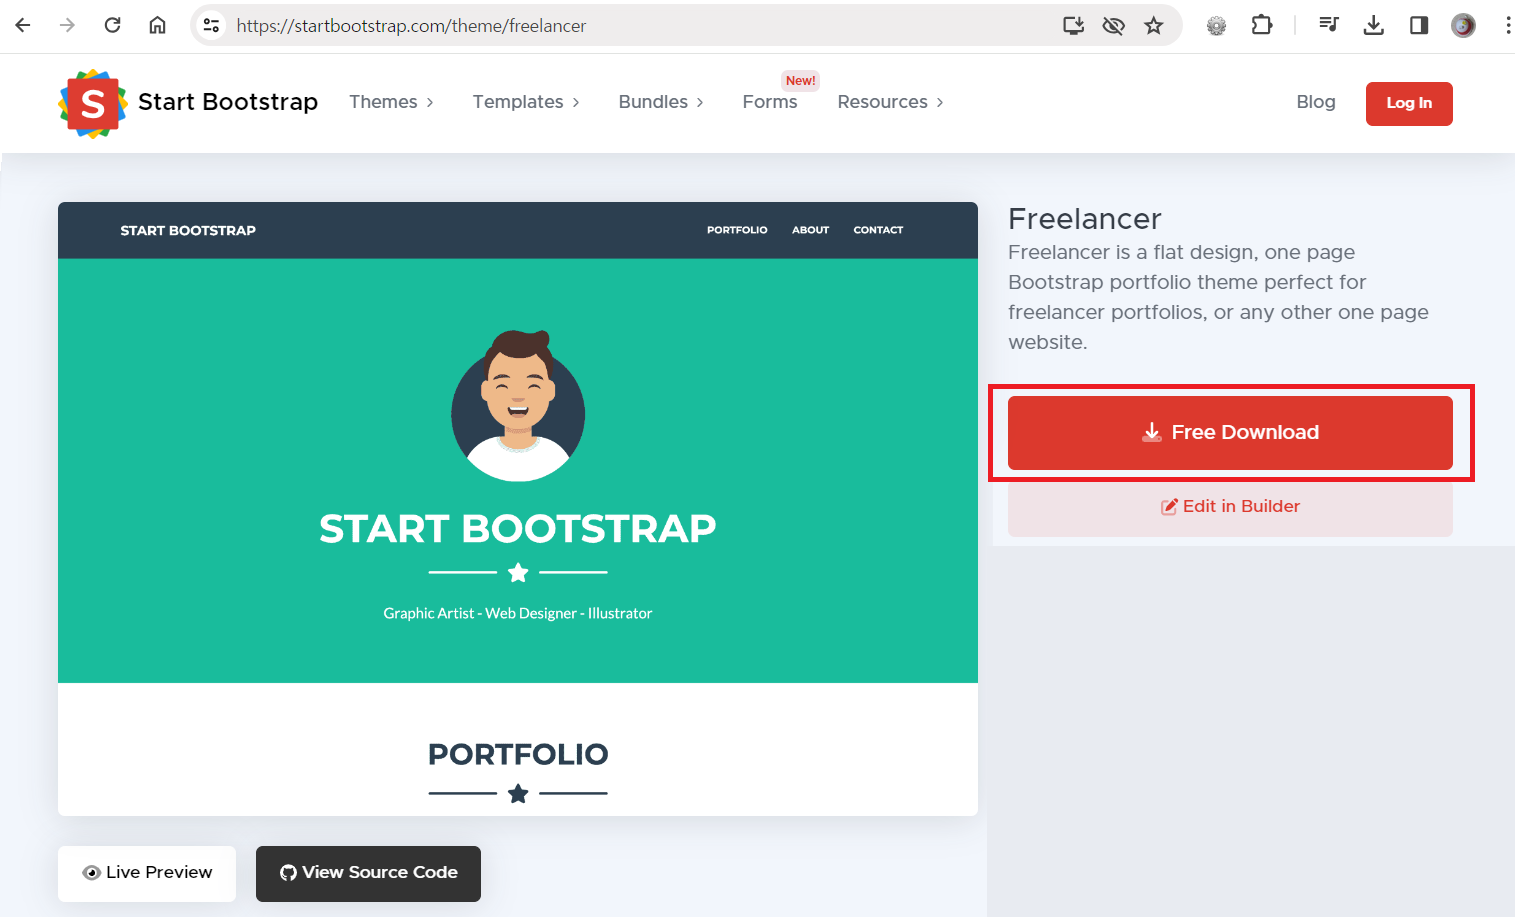Click the Start Bootstrap S logo
Screen dimensions: 1515x917
point(92,103)
